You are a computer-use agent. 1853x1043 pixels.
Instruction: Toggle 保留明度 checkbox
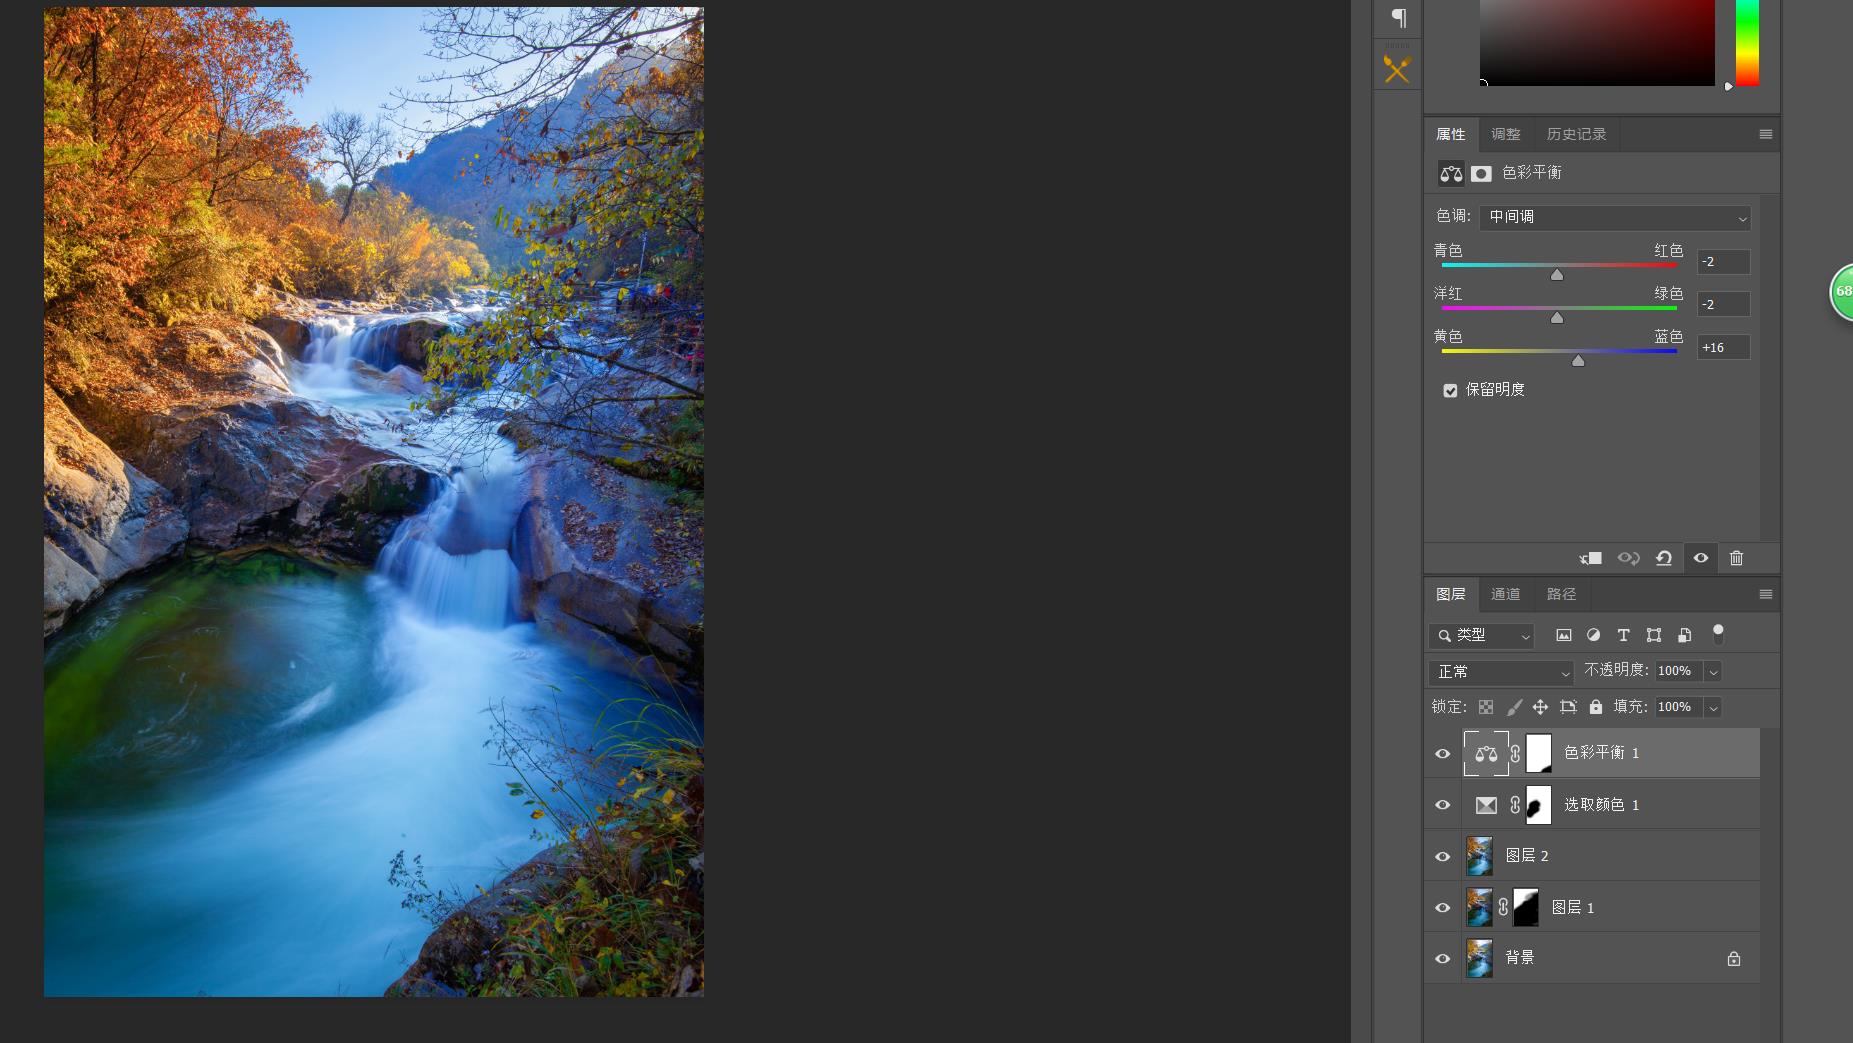pos(1450,390)
